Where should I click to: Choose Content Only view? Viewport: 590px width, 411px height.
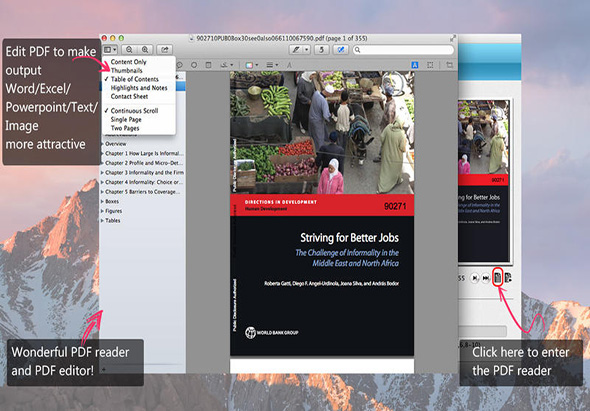coord(128,62)
